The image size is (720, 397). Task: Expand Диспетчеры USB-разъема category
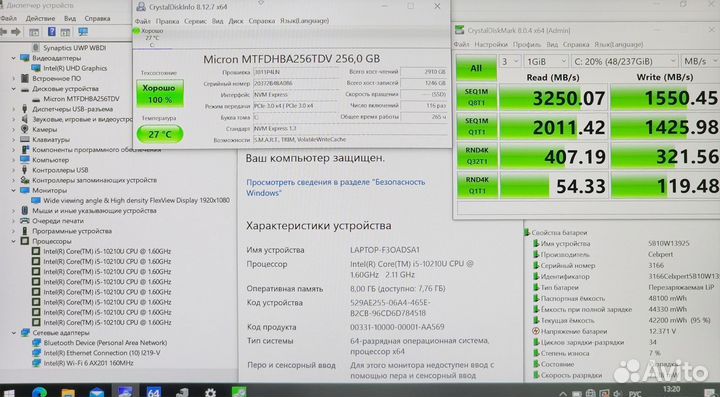pyautogui.click(x=14, y=109)
